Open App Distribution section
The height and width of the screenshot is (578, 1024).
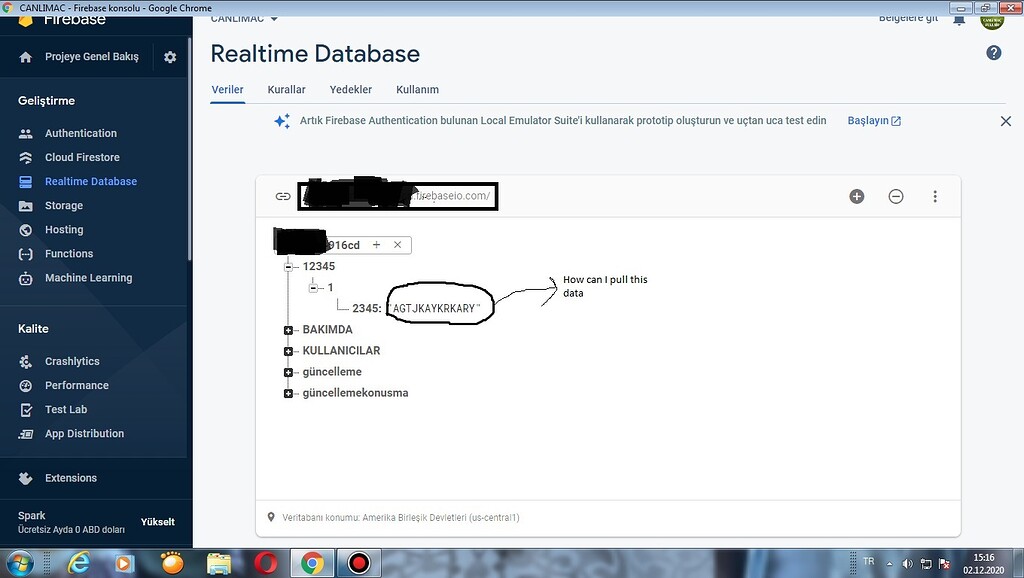click(84, 434)
